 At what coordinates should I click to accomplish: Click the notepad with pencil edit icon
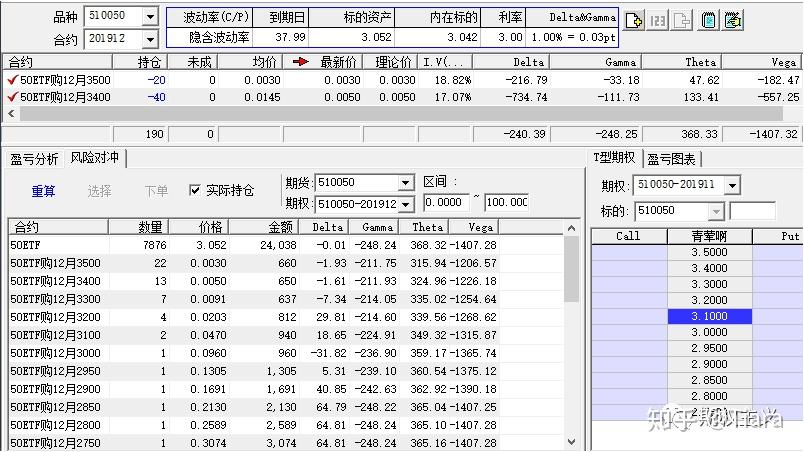(x=733, y=20)
